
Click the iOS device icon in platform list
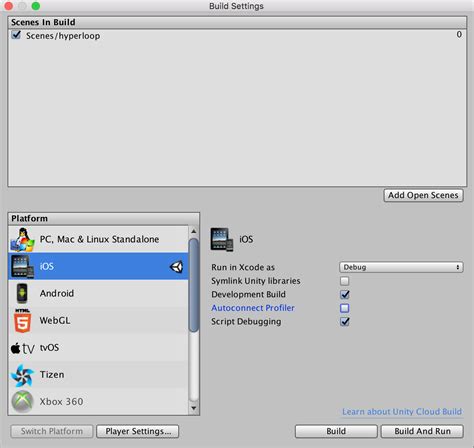pos(22,266)
